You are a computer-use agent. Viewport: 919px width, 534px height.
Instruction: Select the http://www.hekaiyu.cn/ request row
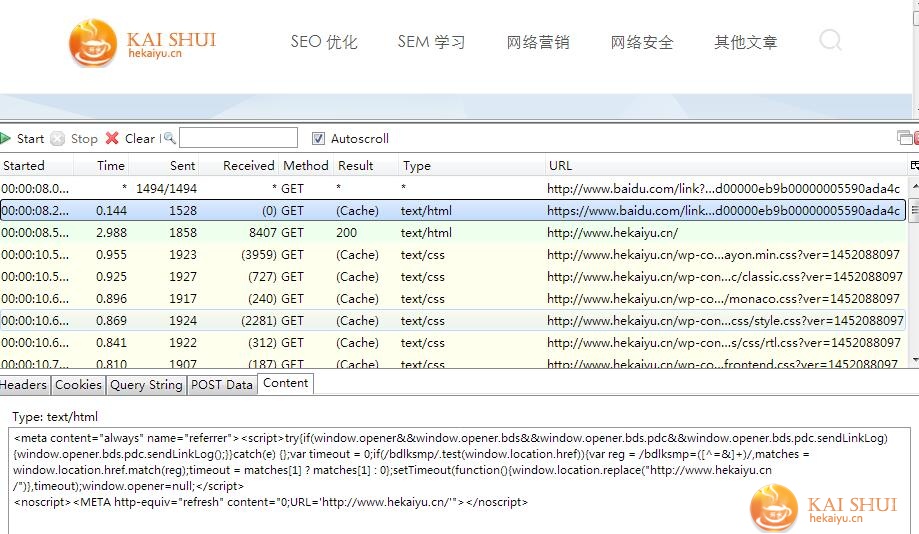453,233
